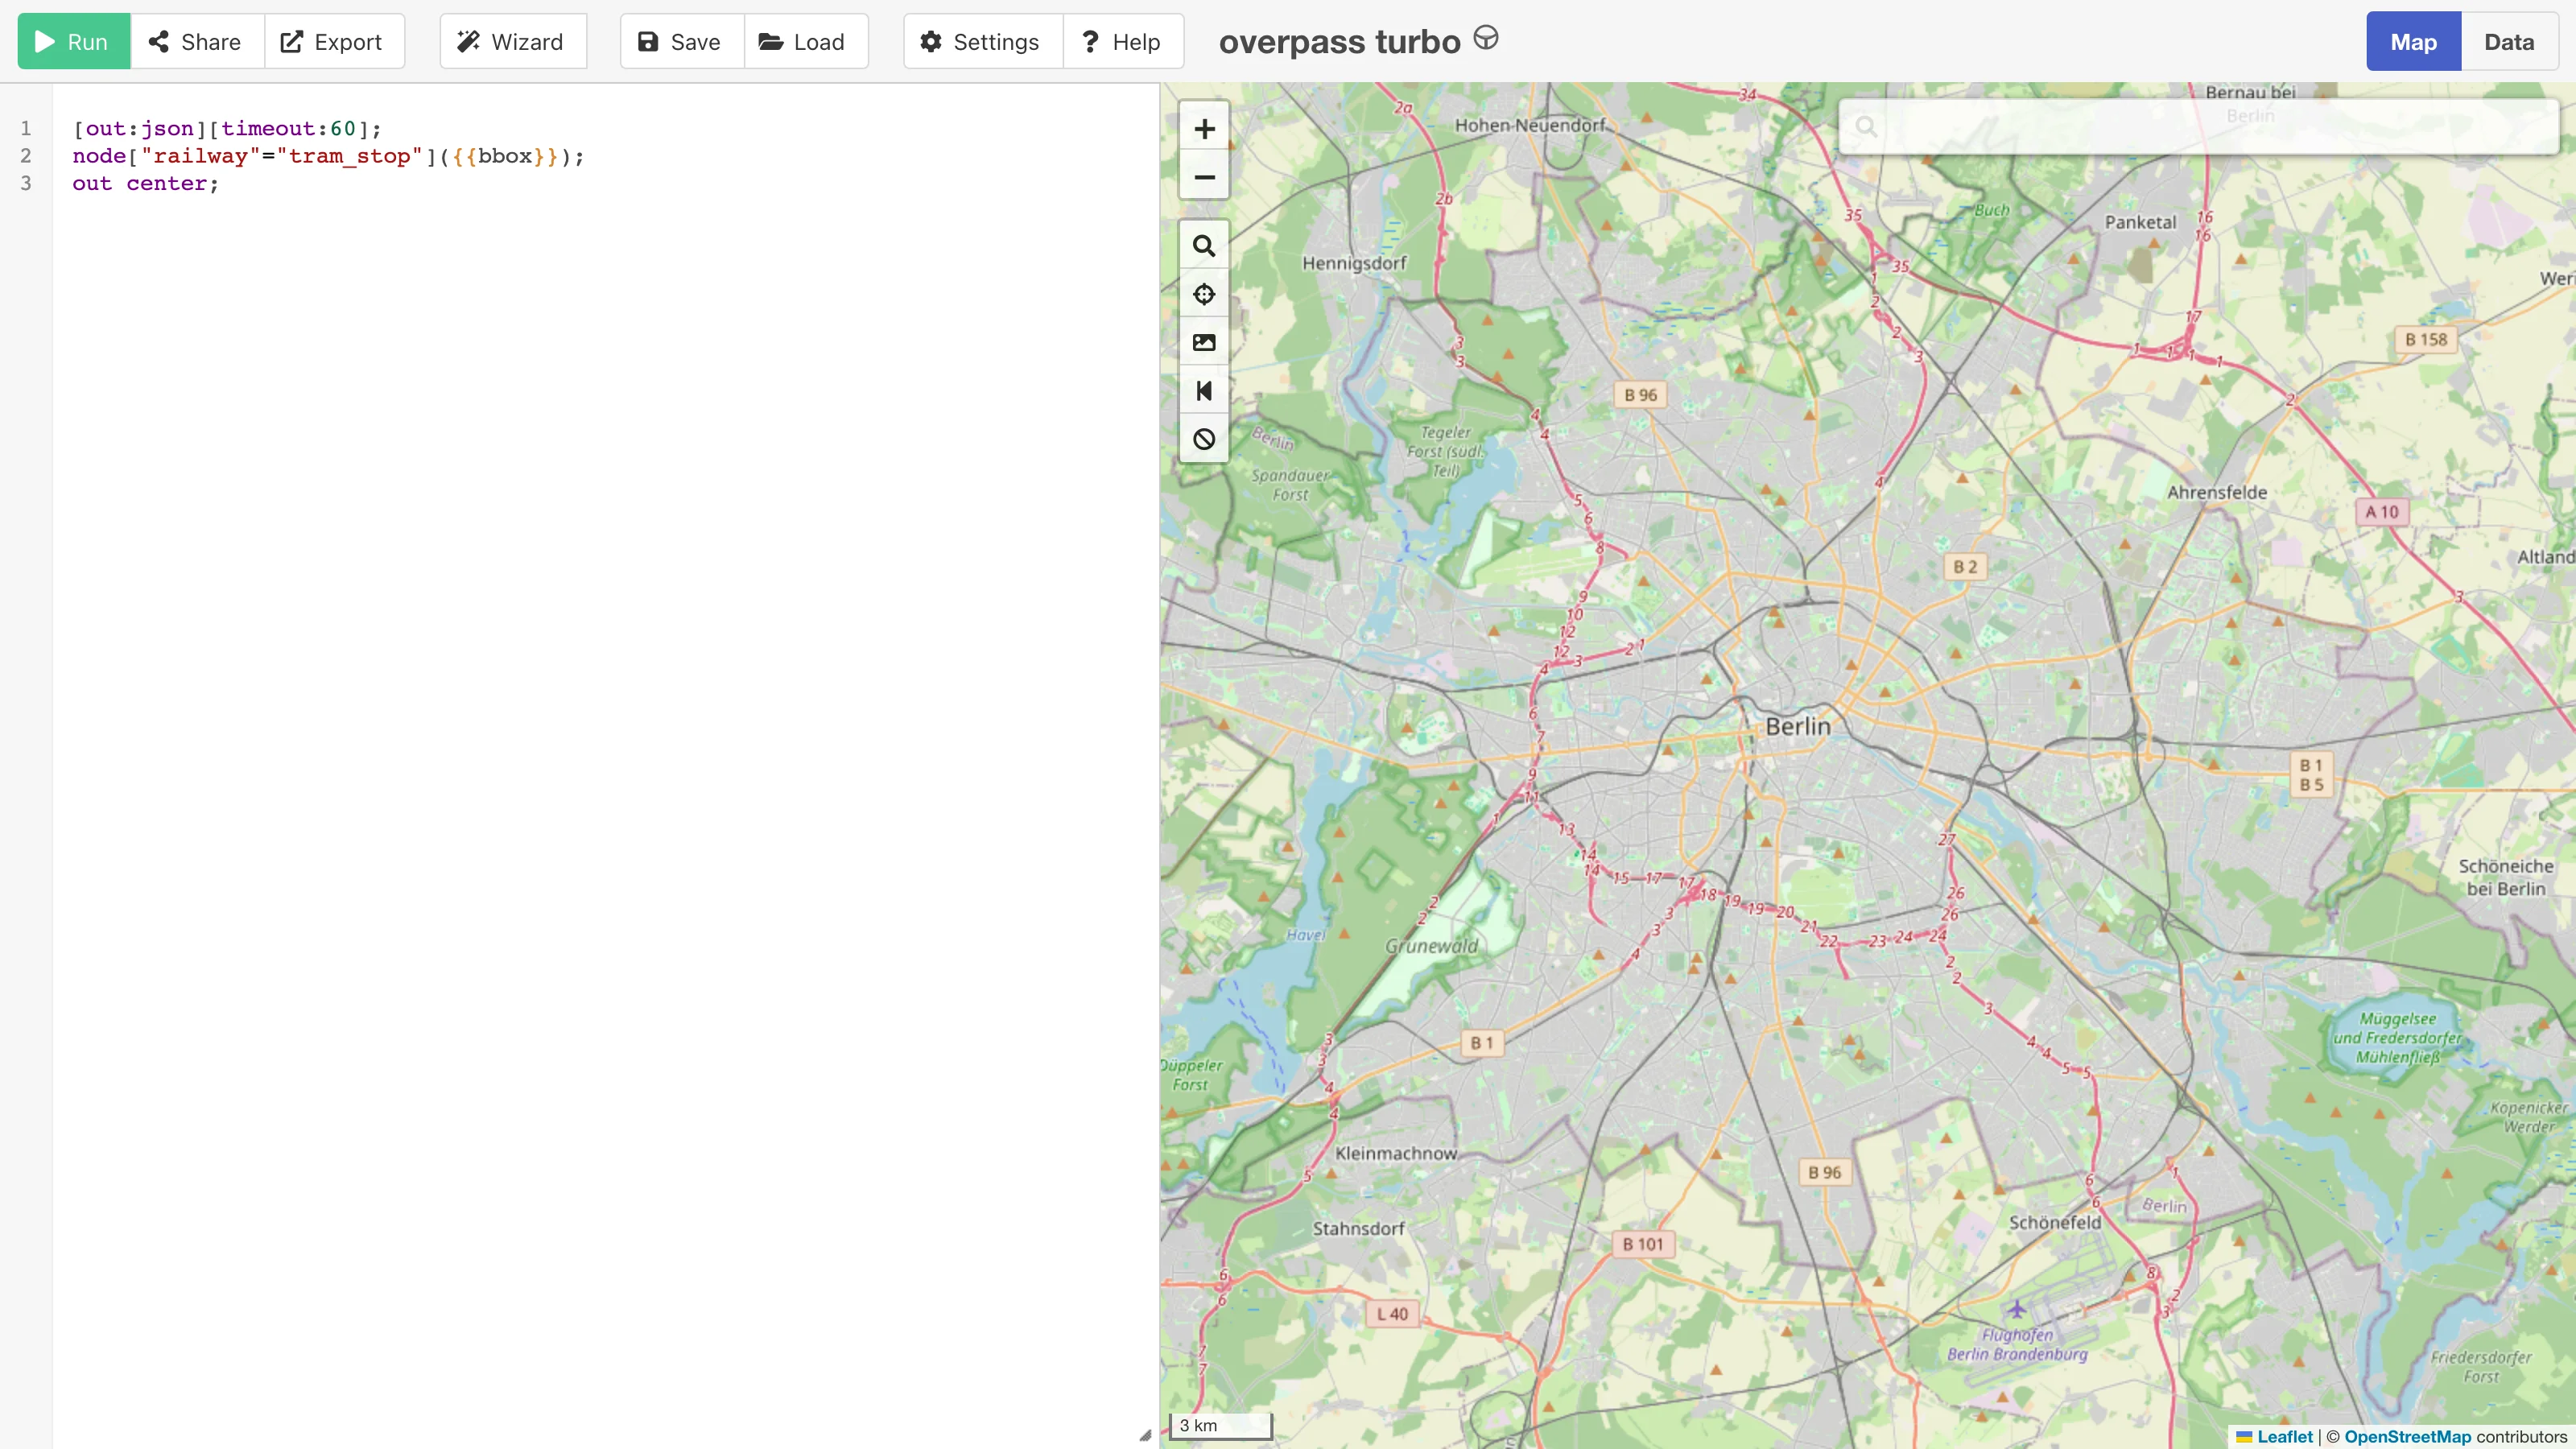The height and width of the screenshot is (1449, 2576).
Task: Click the Berlin city label on map
Action: tap(1798, 726)
